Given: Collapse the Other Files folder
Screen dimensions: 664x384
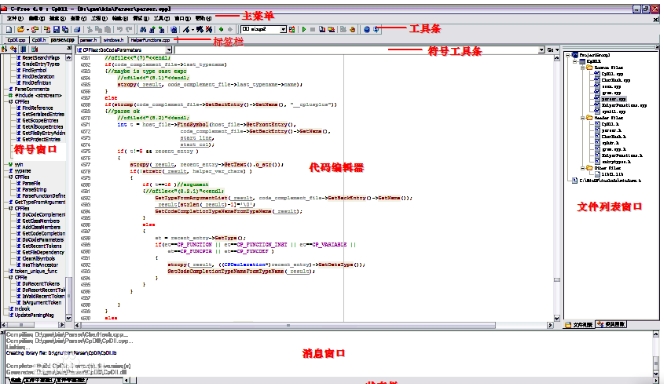Looking at the screenshot, I should 583,168.
